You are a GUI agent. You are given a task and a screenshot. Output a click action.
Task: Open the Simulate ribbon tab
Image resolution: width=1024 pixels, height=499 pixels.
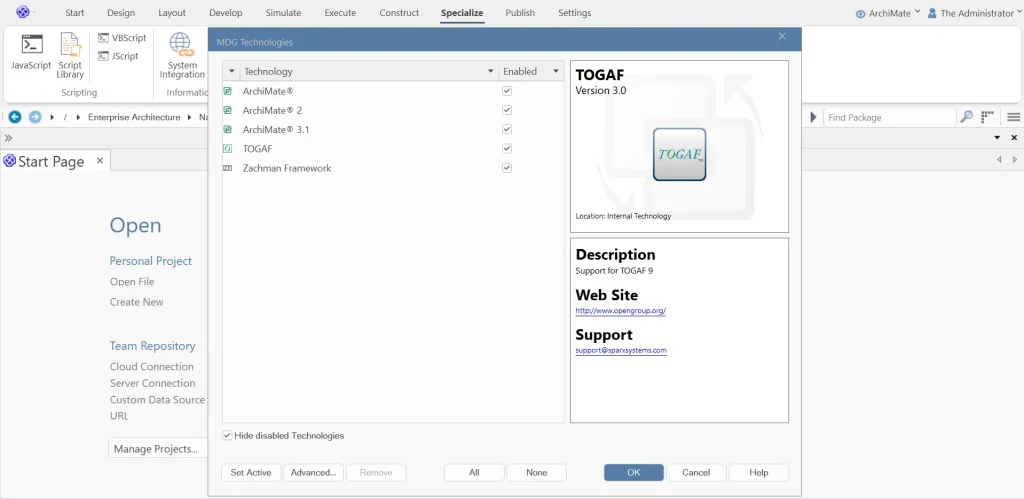[x=283, y=13]
